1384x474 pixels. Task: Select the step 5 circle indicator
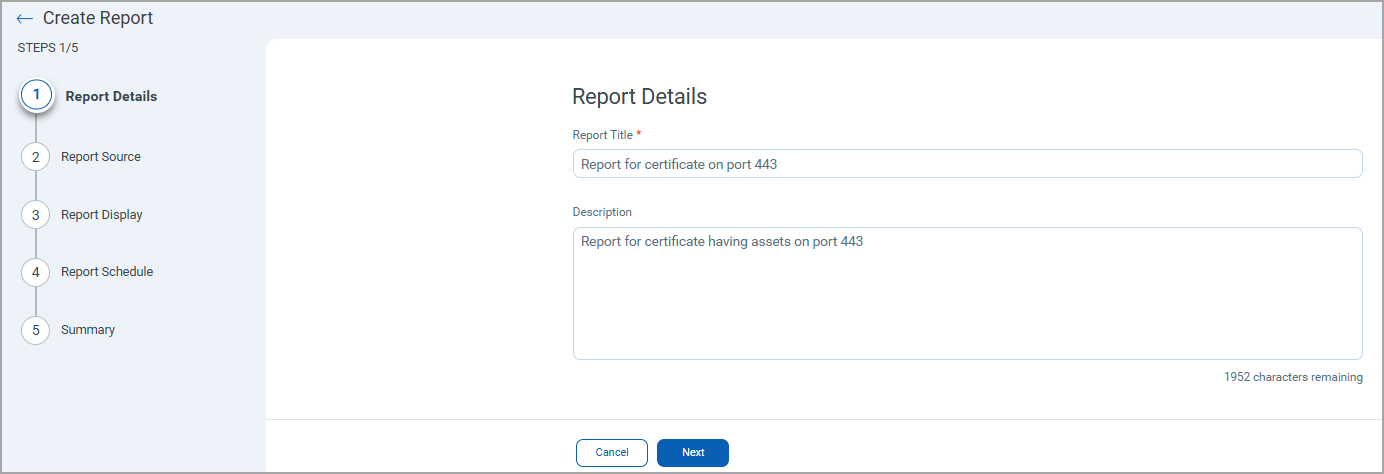tap(35, 330)
